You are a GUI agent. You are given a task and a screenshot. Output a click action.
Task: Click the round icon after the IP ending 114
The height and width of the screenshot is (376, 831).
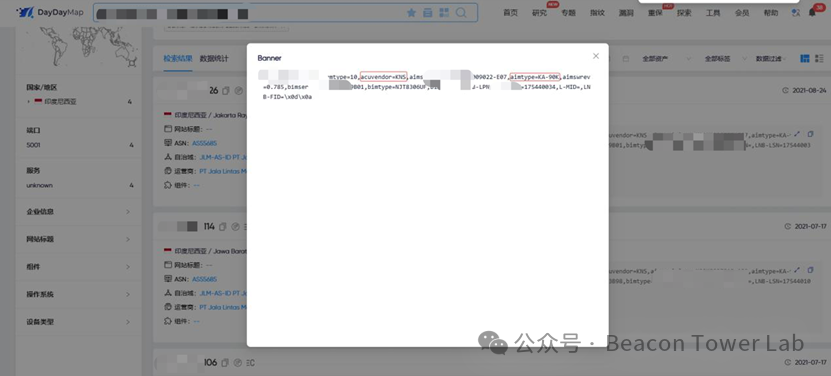pyautogui.click(x=235, y=227)
